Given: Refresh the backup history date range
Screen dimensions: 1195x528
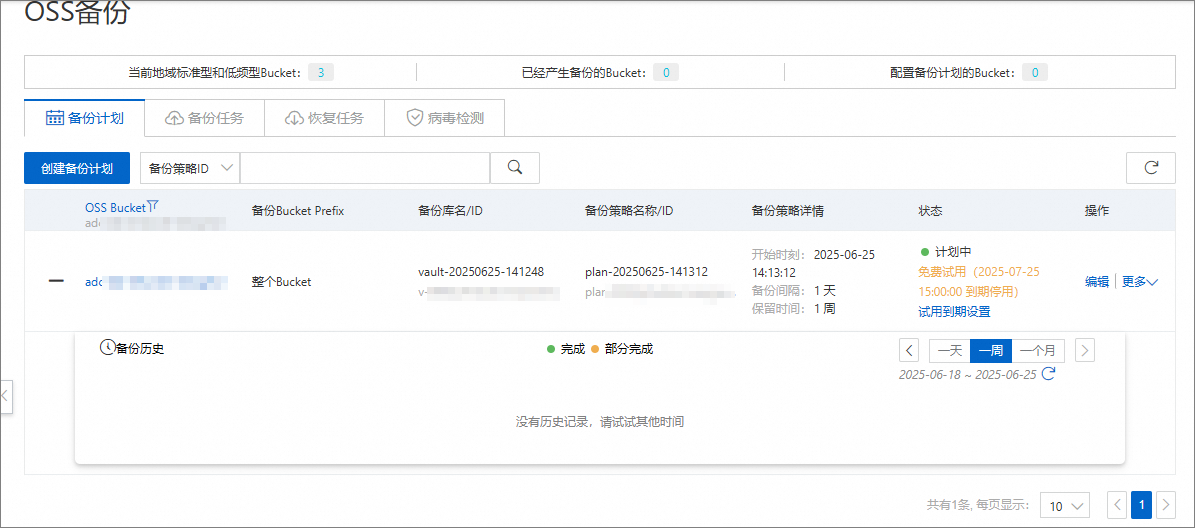Looking at the screenshot, I should pyautogui.click(x=1049, y=374).
